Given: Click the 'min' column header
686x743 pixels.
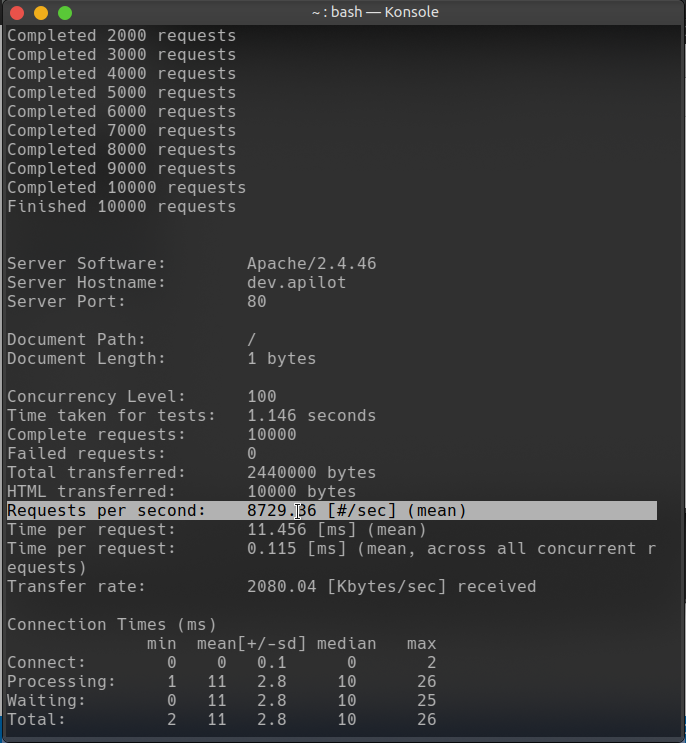Looking at the screenshot, I should tap(161, 643).
